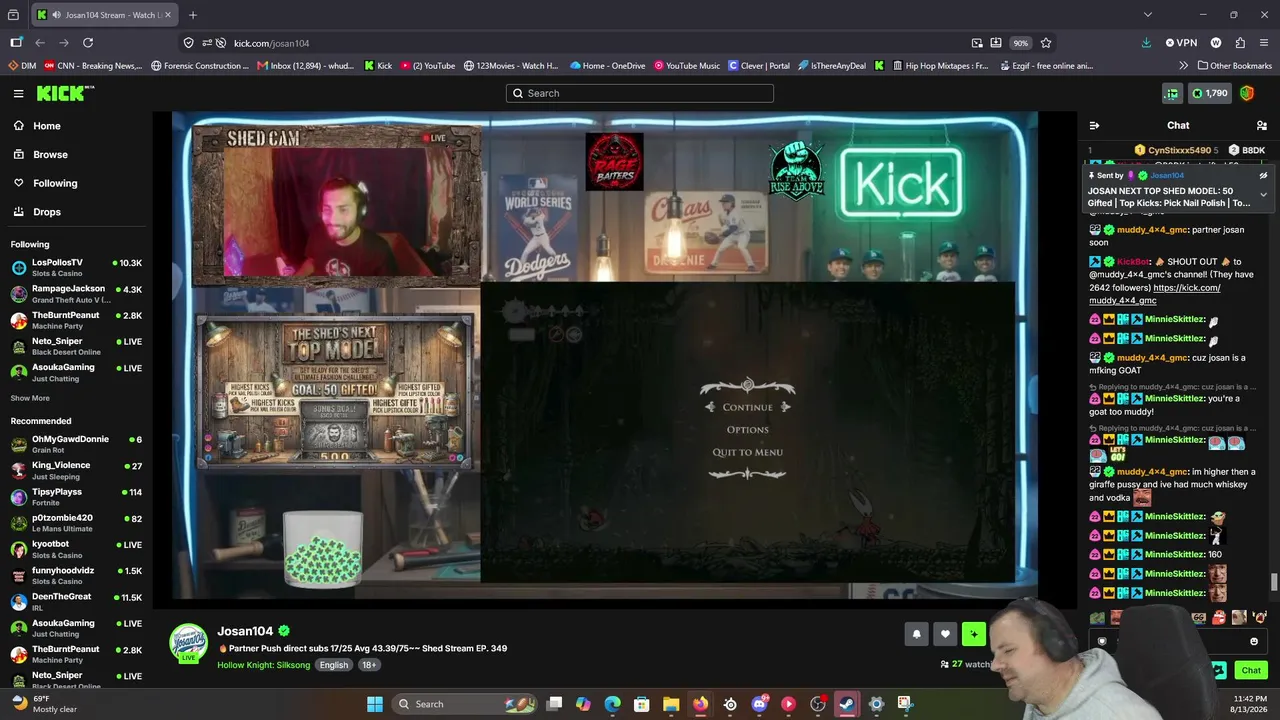Open the kick.com/muddy_4x4_gmc link in chat
This screenshot has height=720, width=1280.
(1154, 294)
